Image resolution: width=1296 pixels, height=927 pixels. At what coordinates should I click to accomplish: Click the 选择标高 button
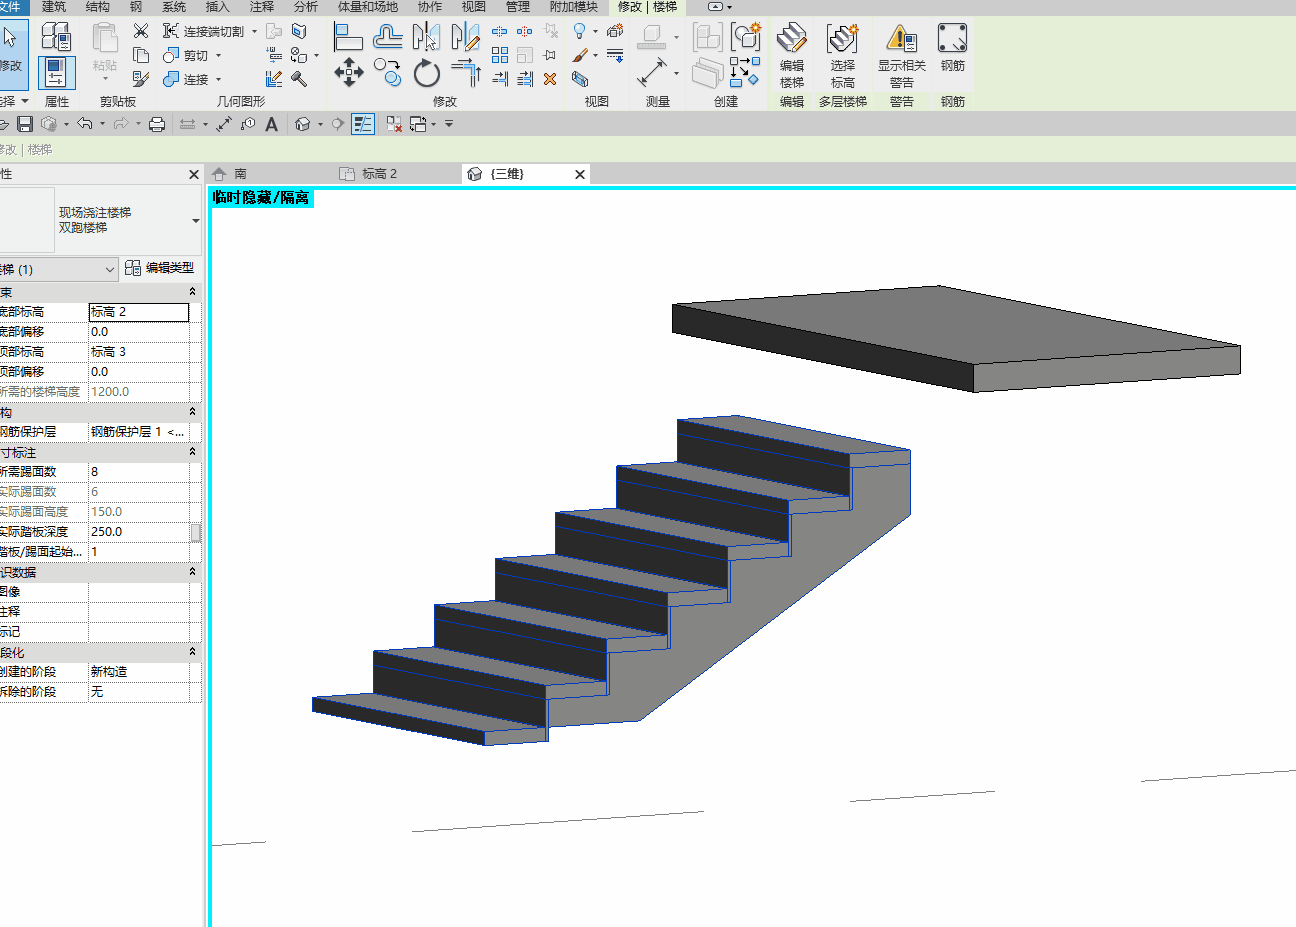point(843,56)
